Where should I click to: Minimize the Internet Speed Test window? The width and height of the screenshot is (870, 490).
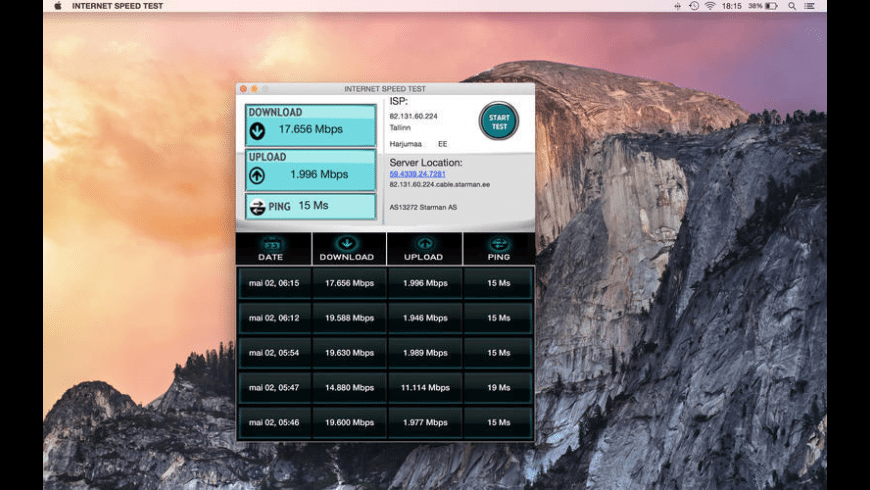point(254,89)
